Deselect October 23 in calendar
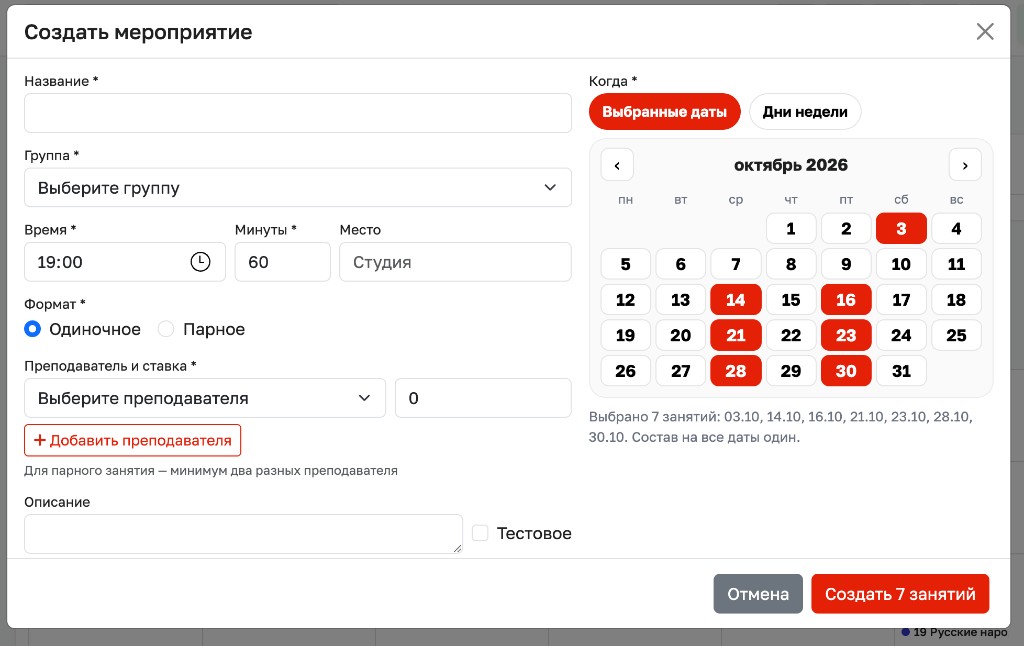1024x646 pixels. pos(846,335)
